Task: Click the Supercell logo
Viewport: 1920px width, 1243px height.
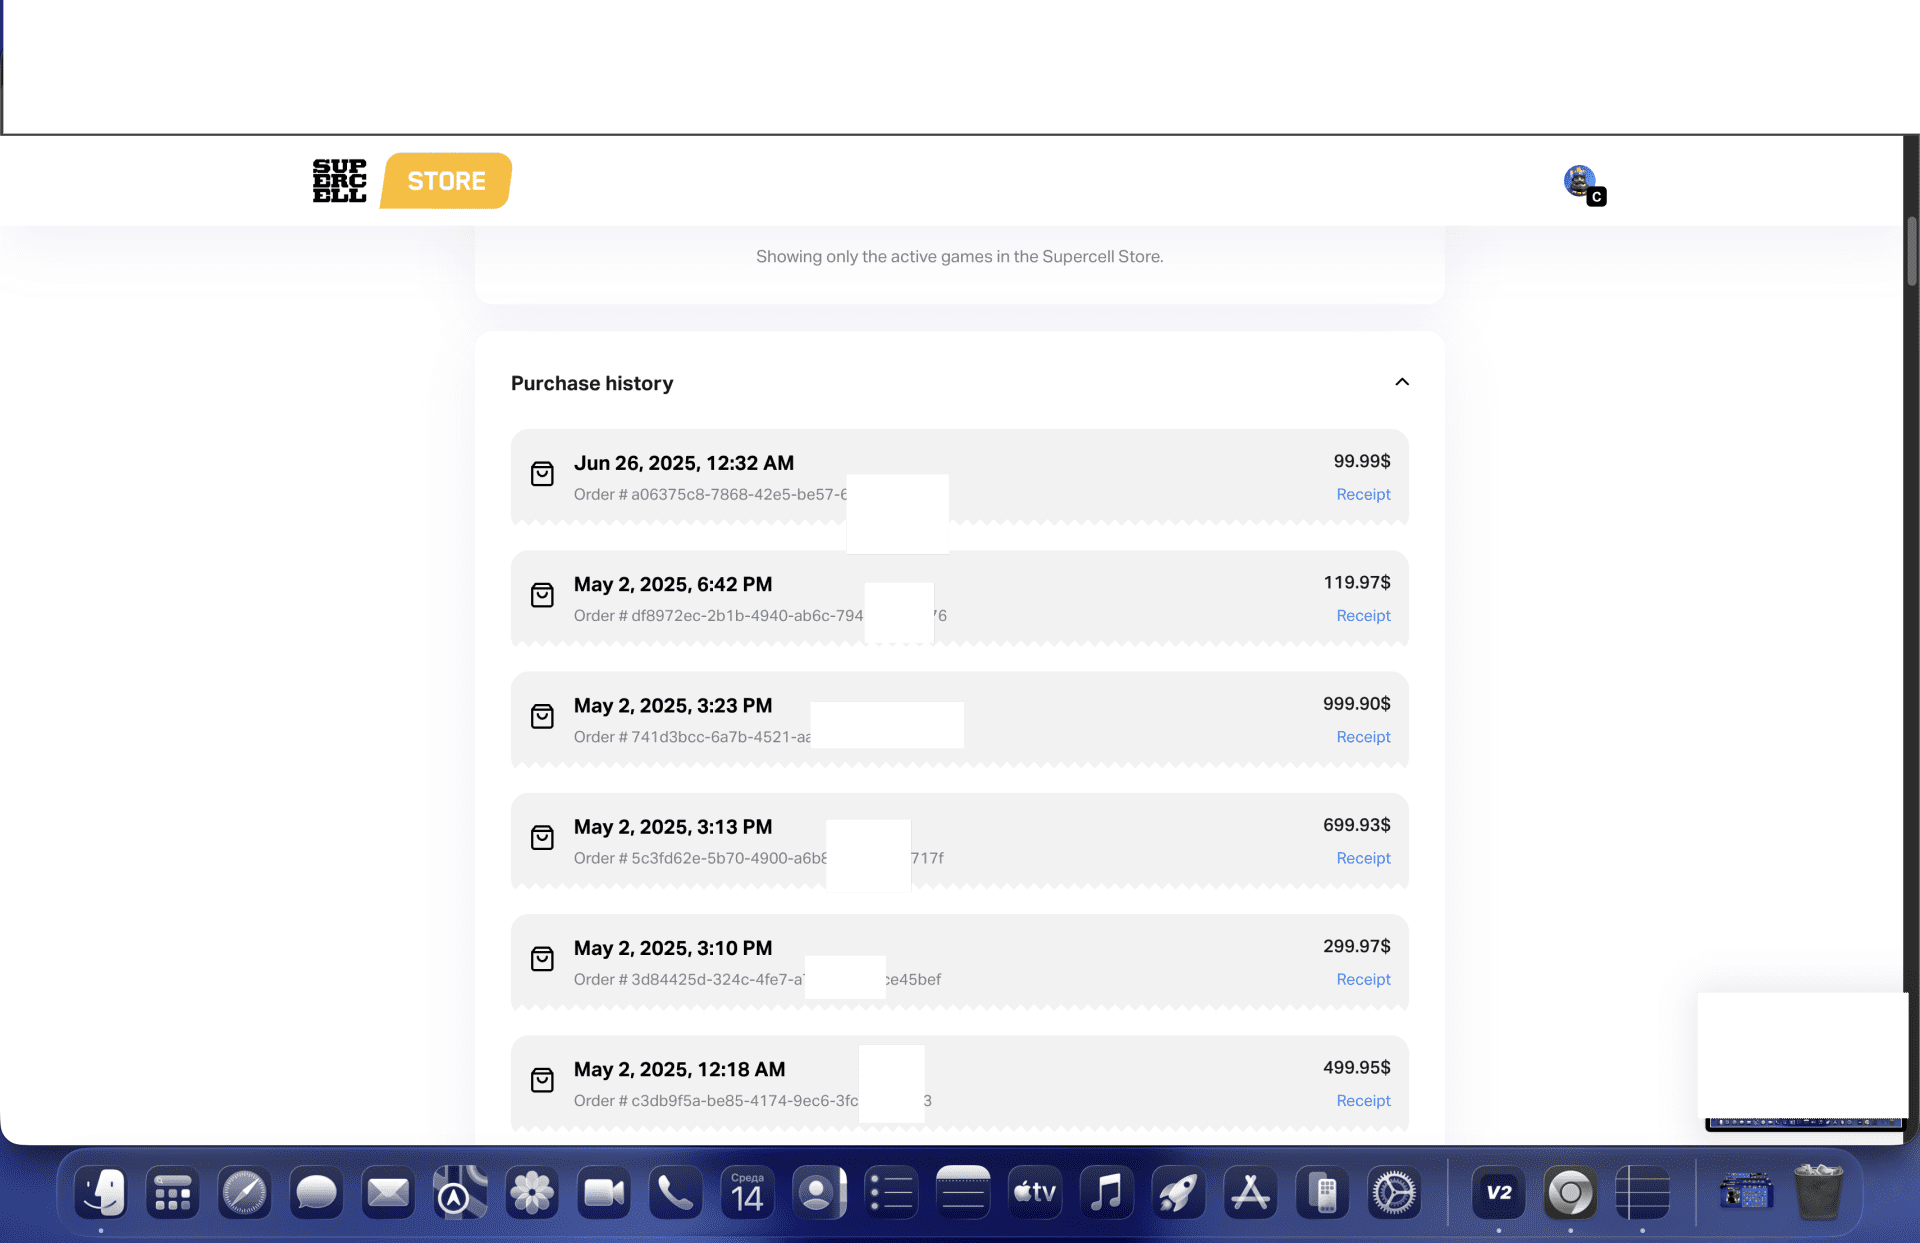Action: [339, 181]
